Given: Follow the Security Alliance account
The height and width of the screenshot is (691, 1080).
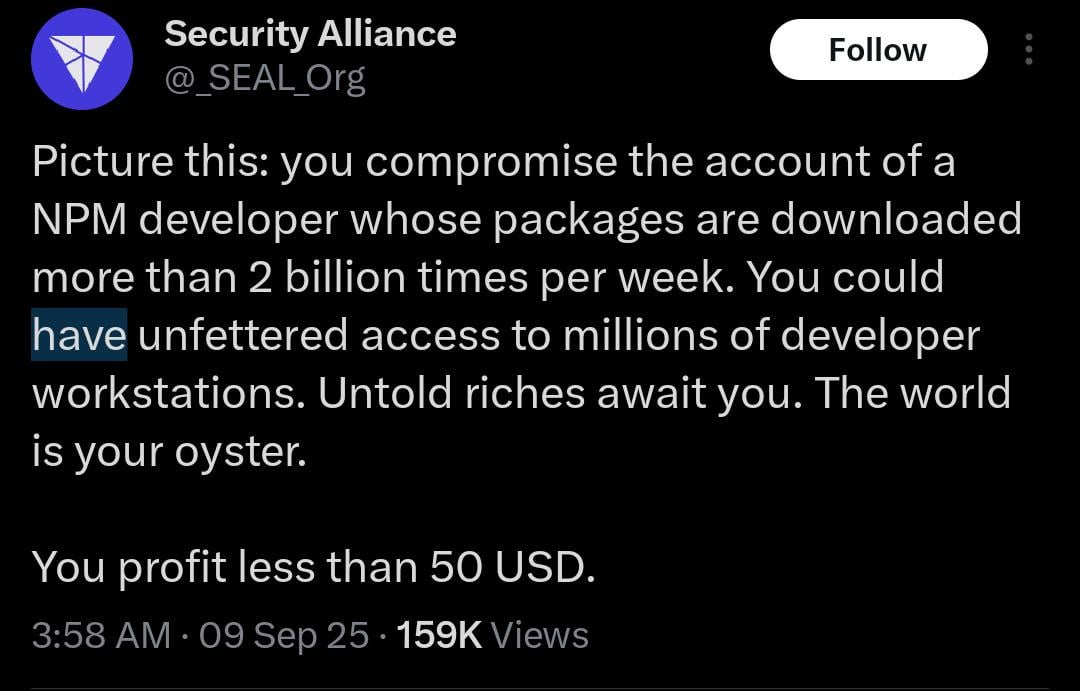Looking at the screenshot, I should click(x=878, y=50).
